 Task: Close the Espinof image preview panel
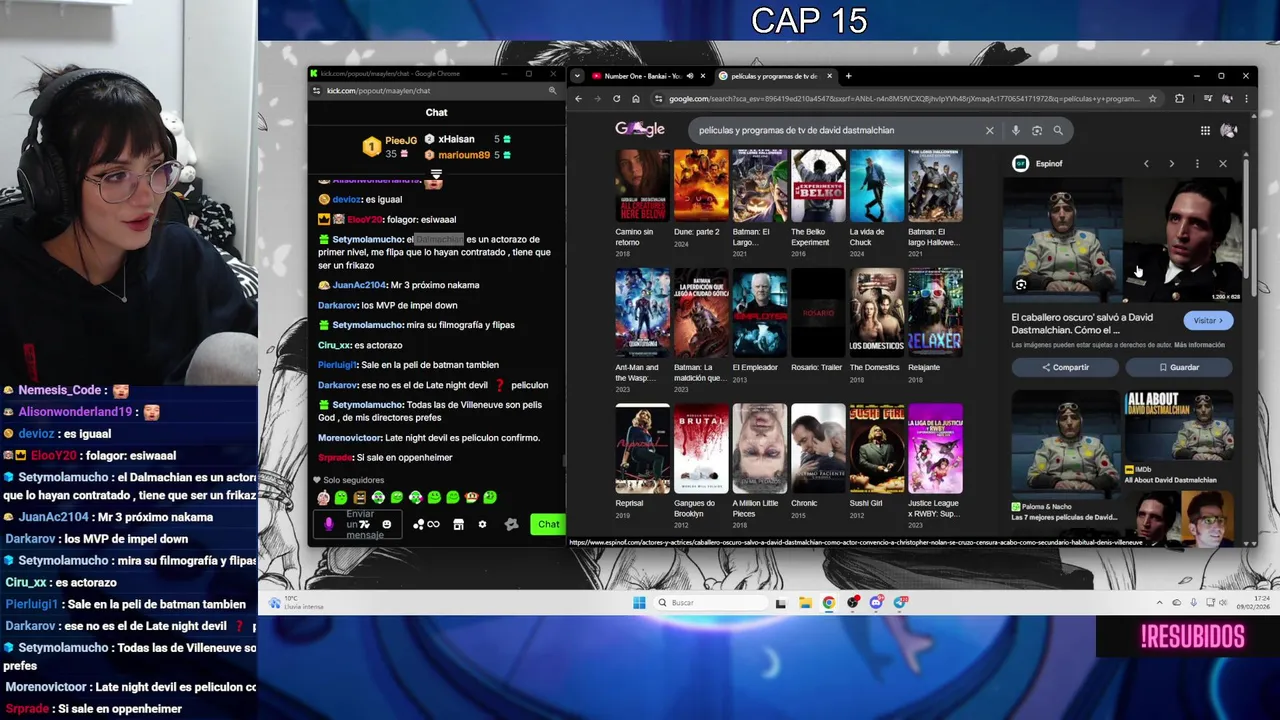[1222, 164]
